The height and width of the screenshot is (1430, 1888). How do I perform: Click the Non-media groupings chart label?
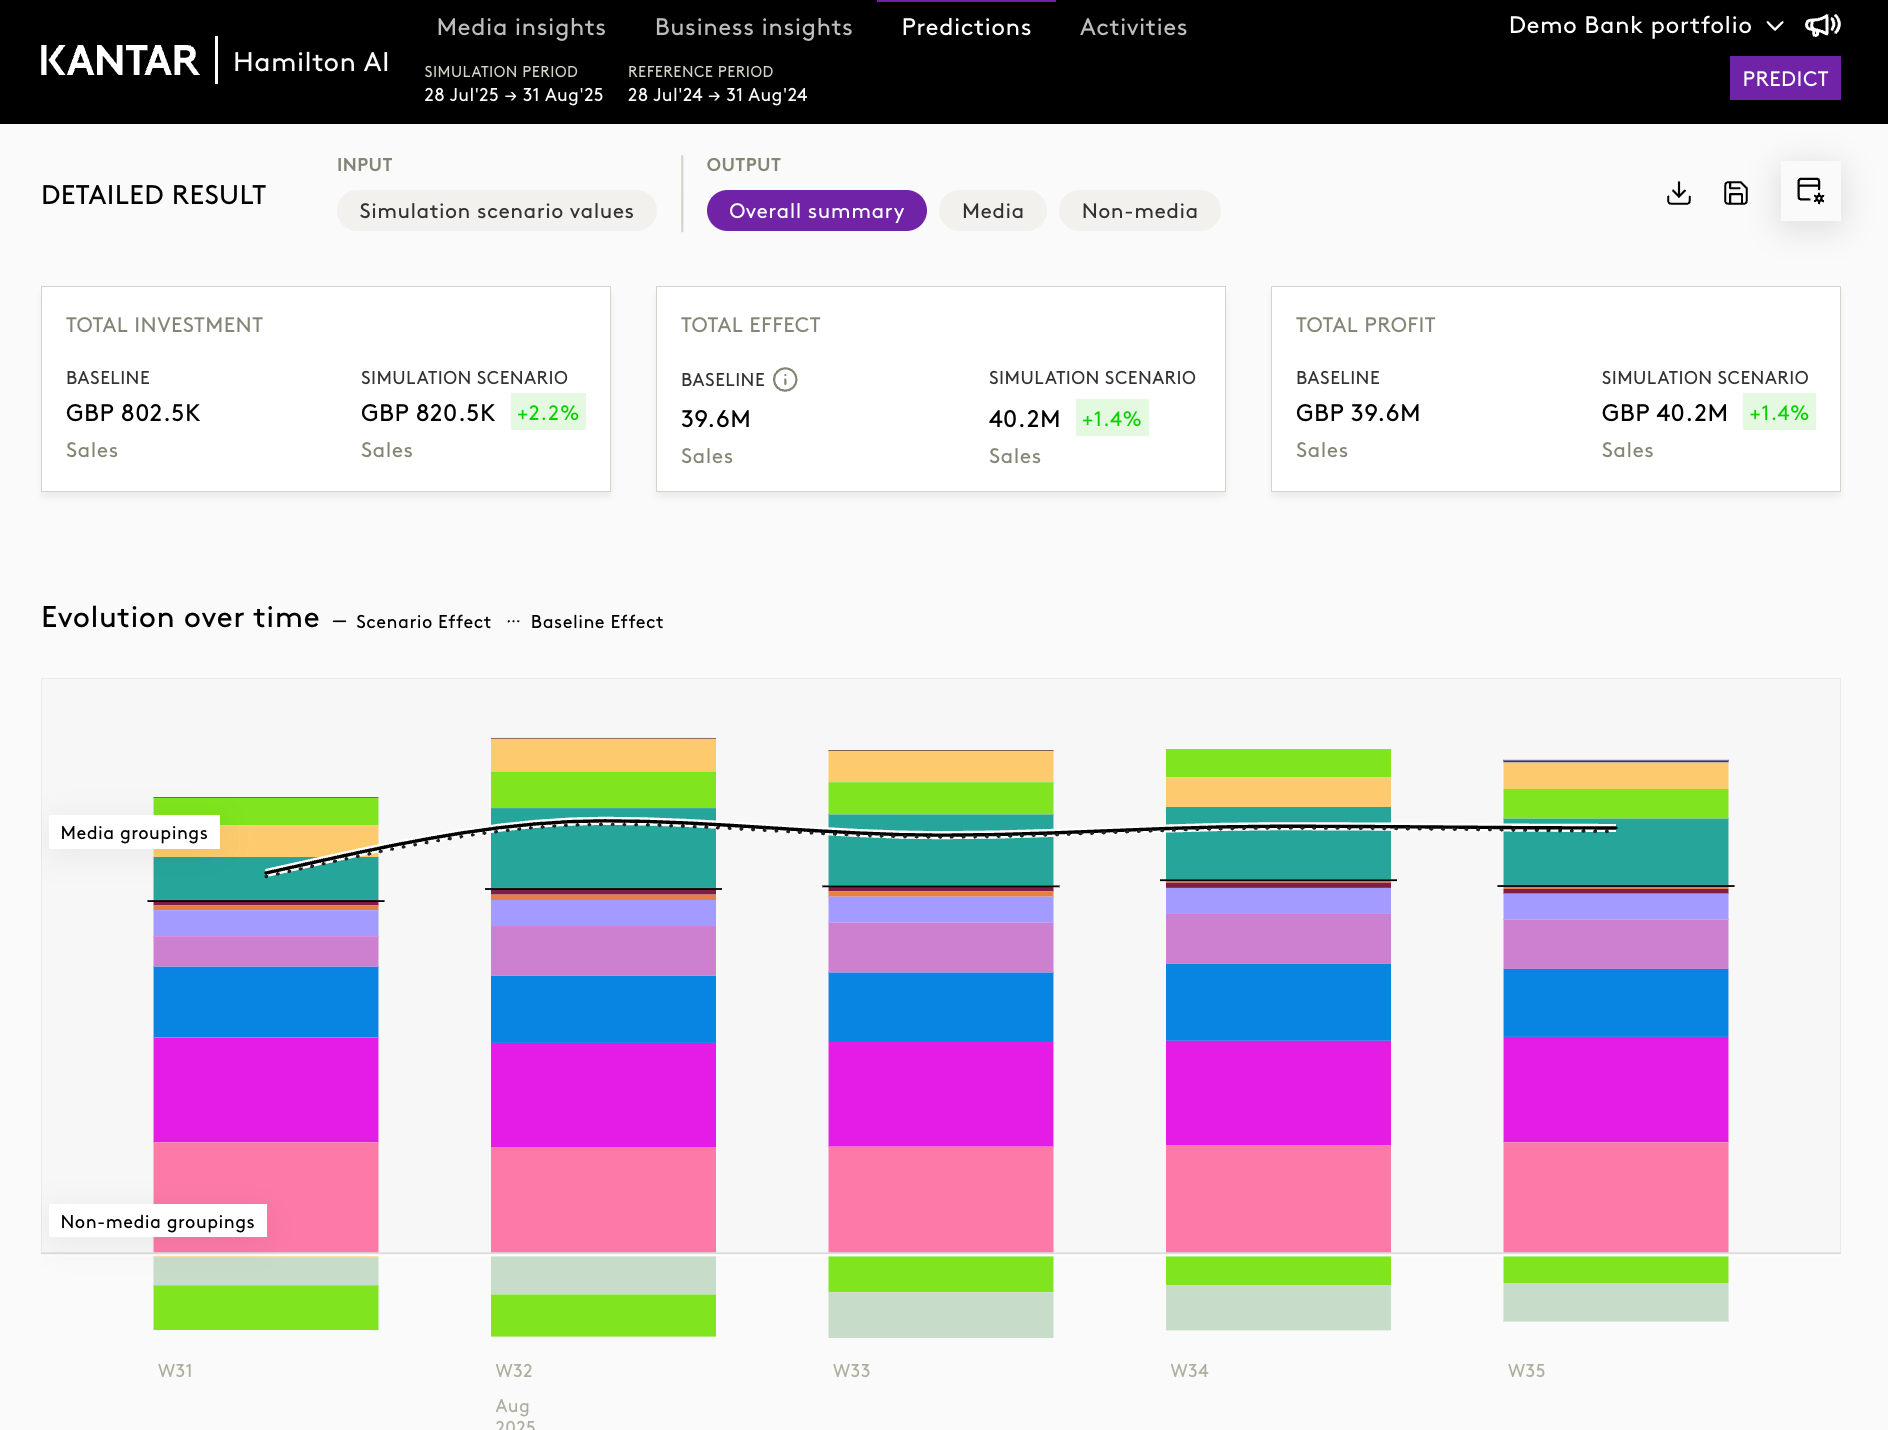pos(158,1221)
